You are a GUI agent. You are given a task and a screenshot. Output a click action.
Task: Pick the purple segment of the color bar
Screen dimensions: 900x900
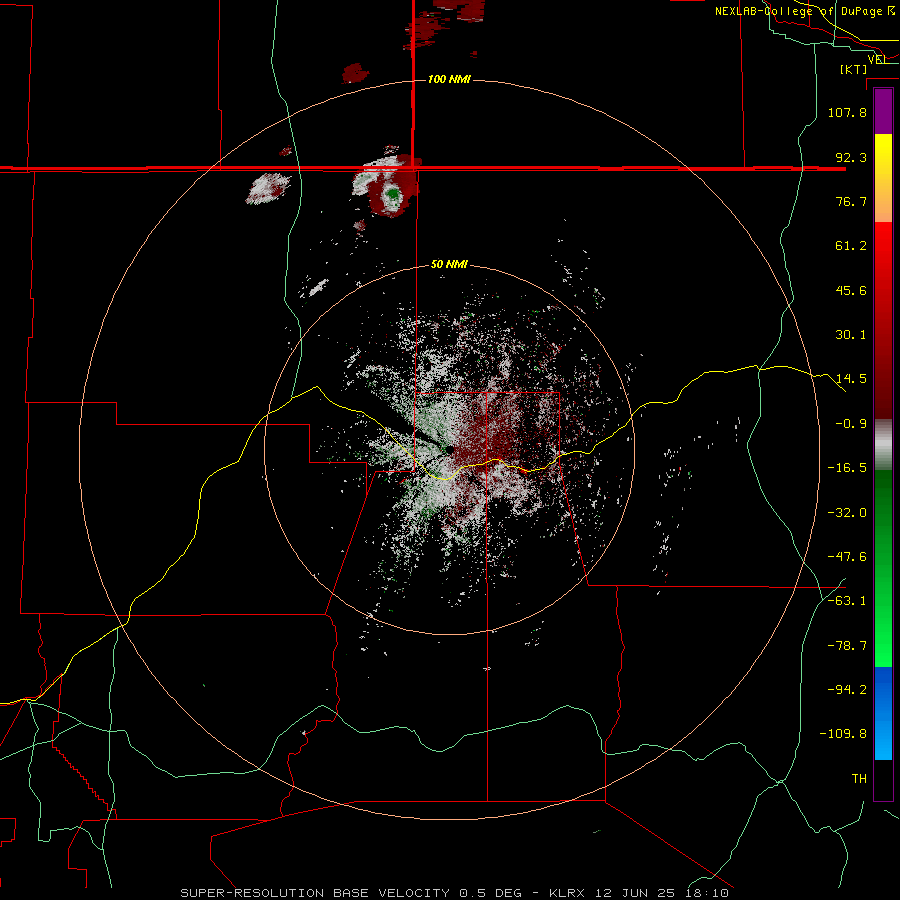click(x=883, y=111)
